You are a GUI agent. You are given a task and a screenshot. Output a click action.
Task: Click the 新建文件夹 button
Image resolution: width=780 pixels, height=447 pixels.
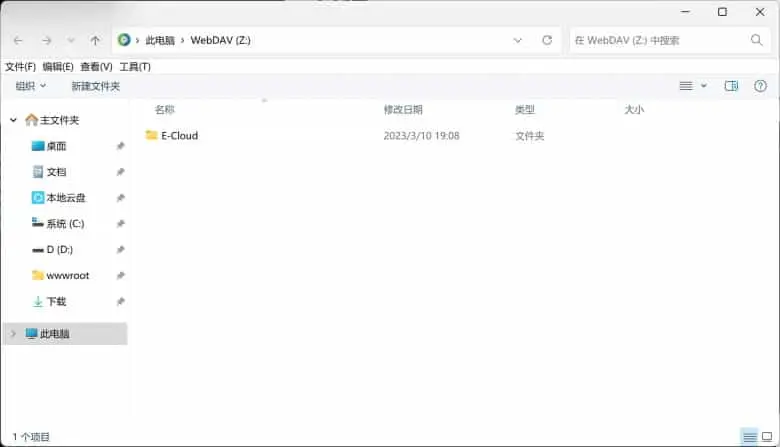click(95, 86)
